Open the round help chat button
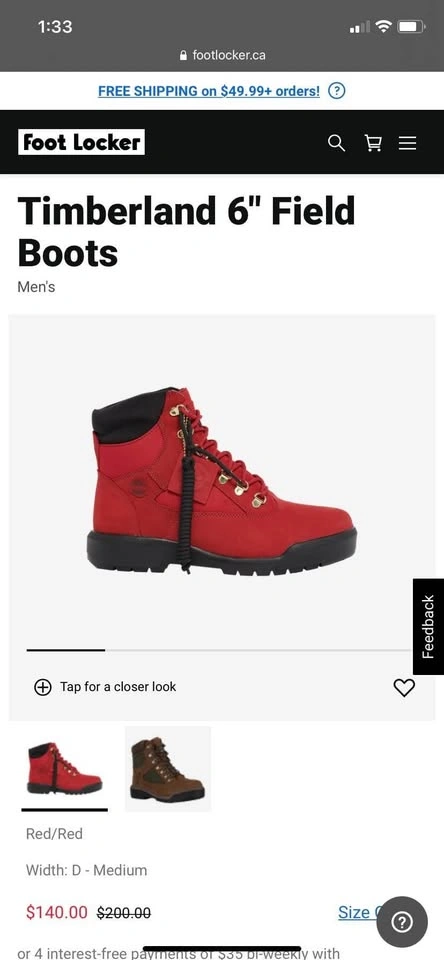This screenshot has height=960, width=444. [402, 922]
